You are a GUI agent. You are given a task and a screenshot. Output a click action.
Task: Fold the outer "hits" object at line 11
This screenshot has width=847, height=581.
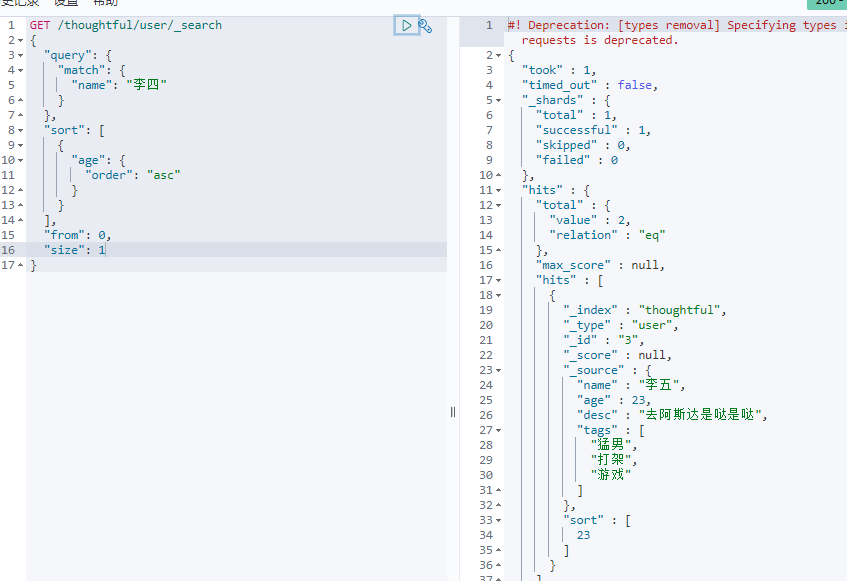[499, 190]
